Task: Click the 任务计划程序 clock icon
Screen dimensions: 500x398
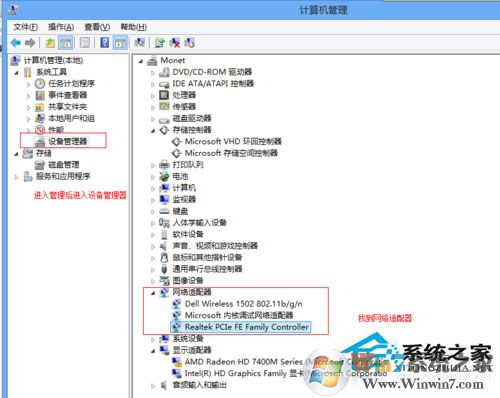Action: 40,84
